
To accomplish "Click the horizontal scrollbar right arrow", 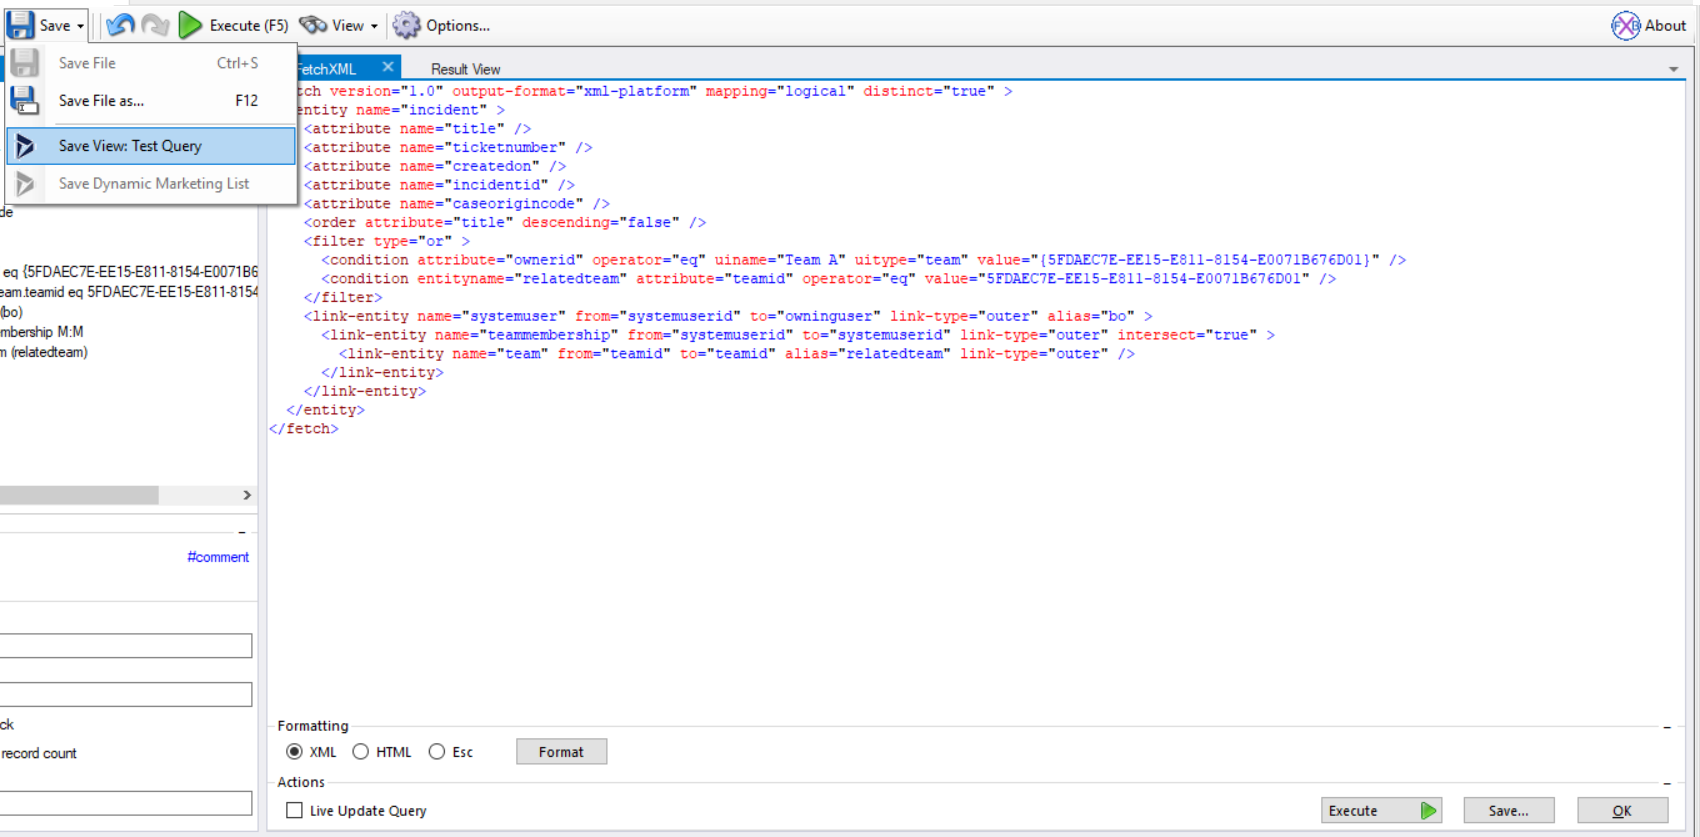I will click(x=247, y=495).
